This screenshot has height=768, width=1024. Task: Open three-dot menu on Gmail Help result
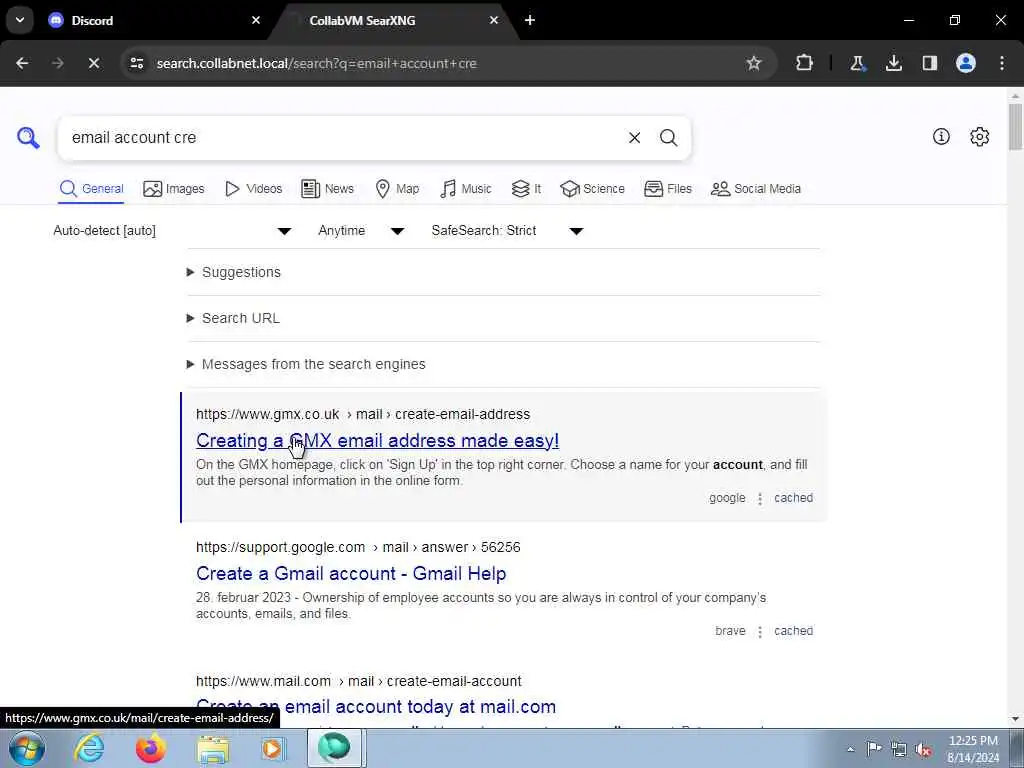point(760,632)
